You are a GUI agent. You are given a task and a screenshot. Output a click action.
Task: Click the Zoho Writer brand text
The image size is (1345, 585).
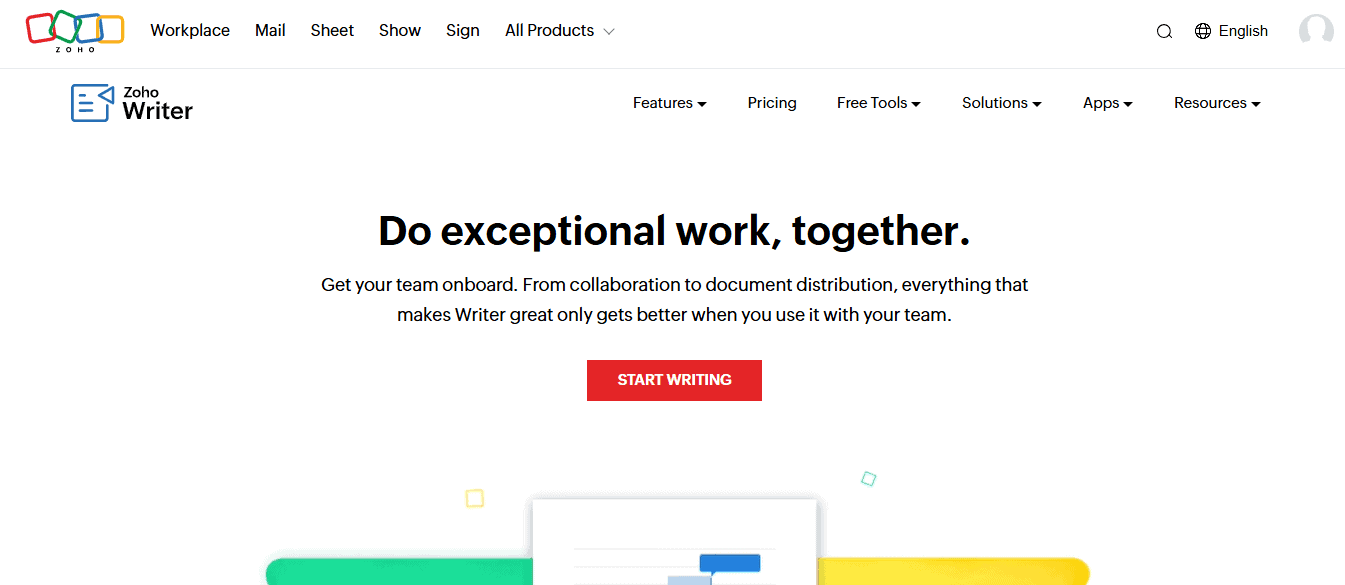157,104
